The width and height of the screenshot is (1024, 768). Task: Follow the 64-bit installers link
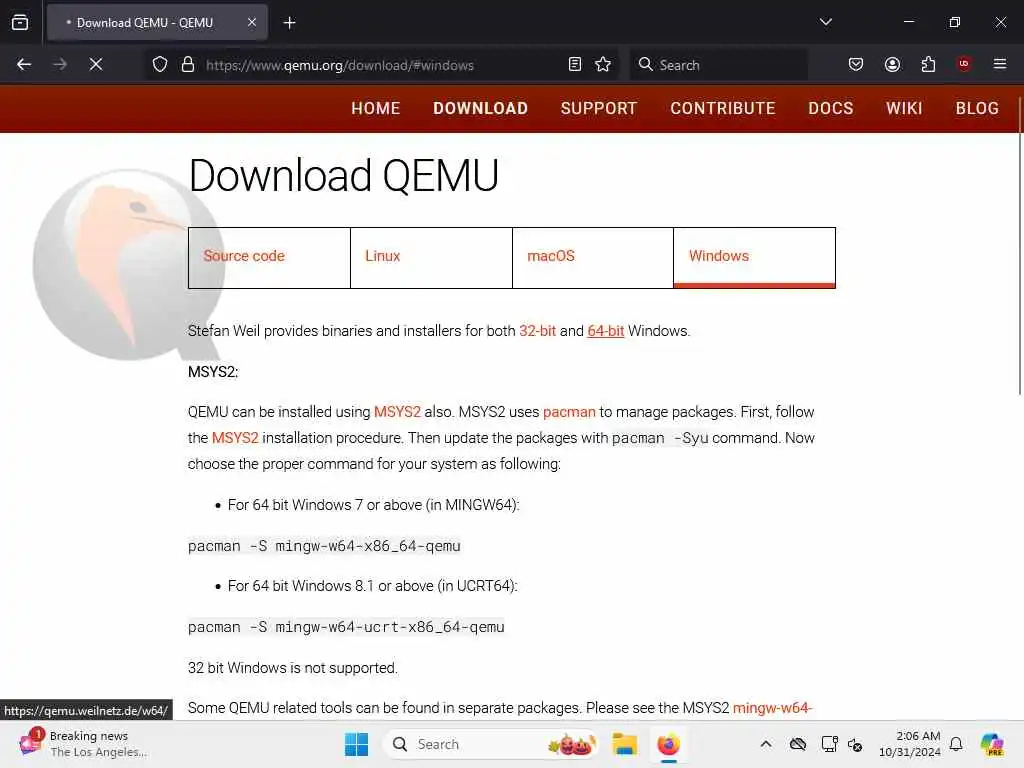tap(605, 331)
